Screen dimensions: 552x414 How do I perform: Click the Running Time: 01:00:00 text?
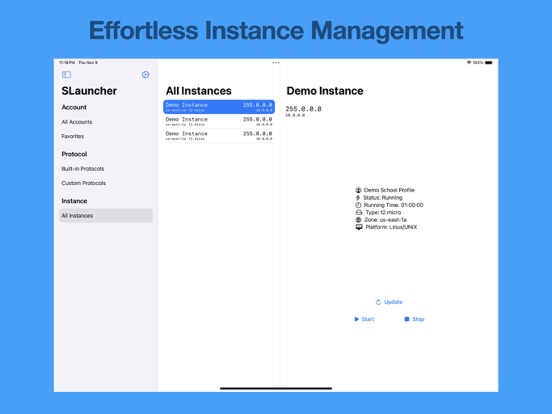[x=394, y=205]
